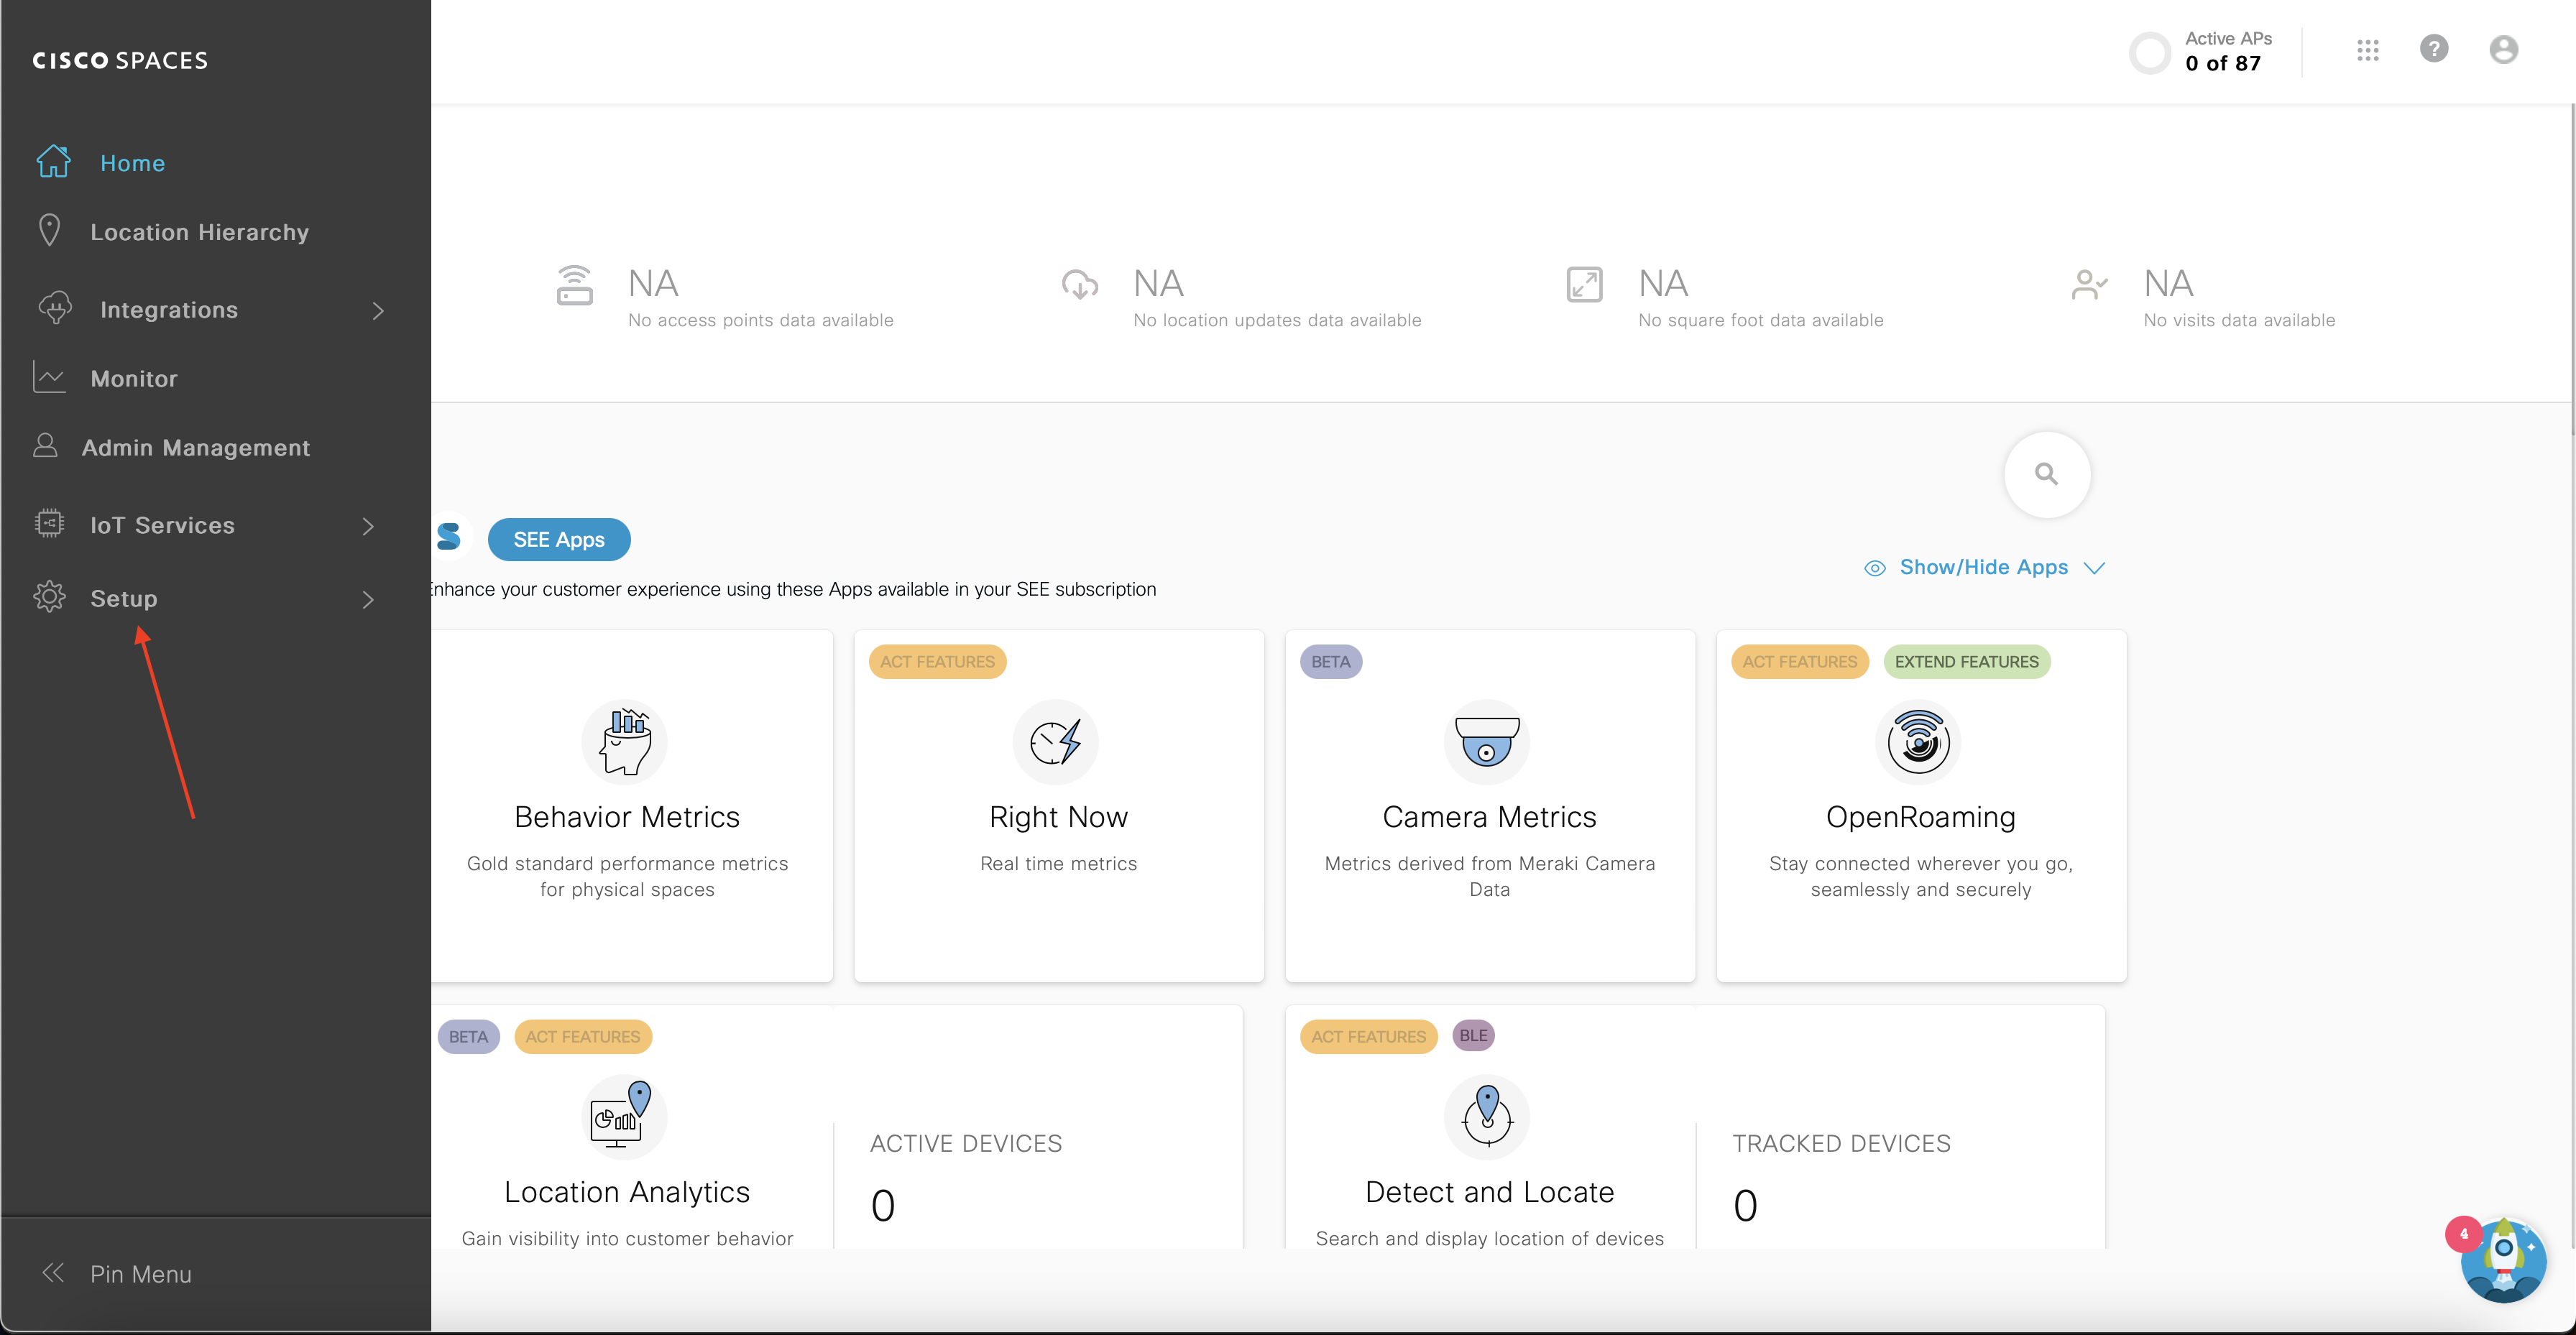Click the Pin Menu double-arrow icon
The width and height of the screenshot is (2576, 1335).
coord(53,1272)
